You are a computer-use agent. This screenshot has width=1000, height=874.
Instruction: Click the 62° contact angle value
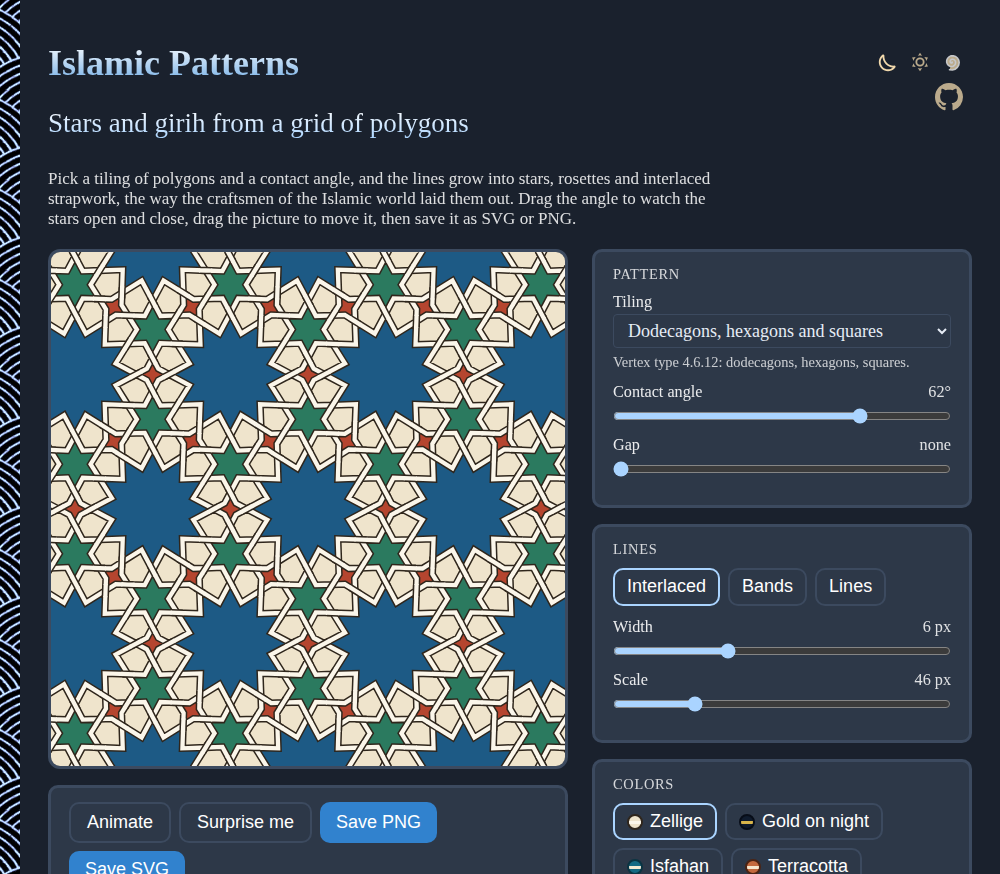click(x=939, y=392)
